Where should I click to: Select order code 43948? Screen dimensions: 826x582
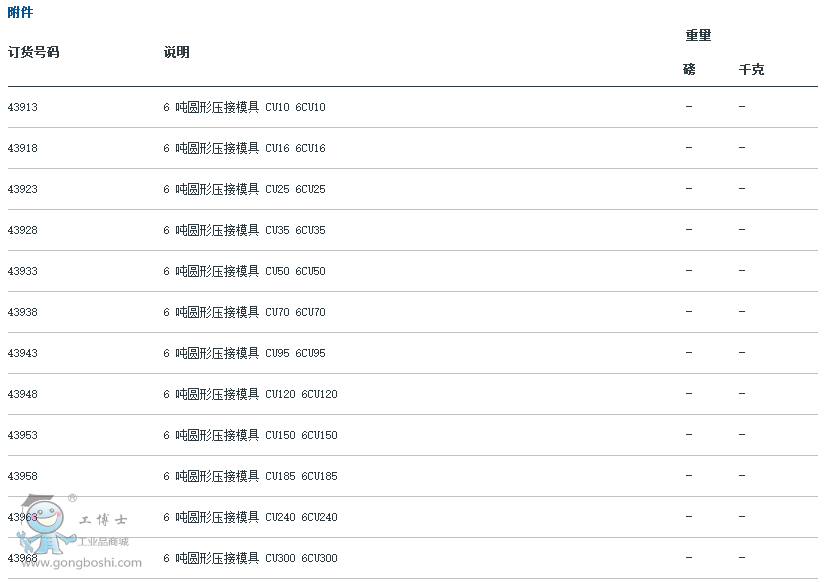click(23, 394)
